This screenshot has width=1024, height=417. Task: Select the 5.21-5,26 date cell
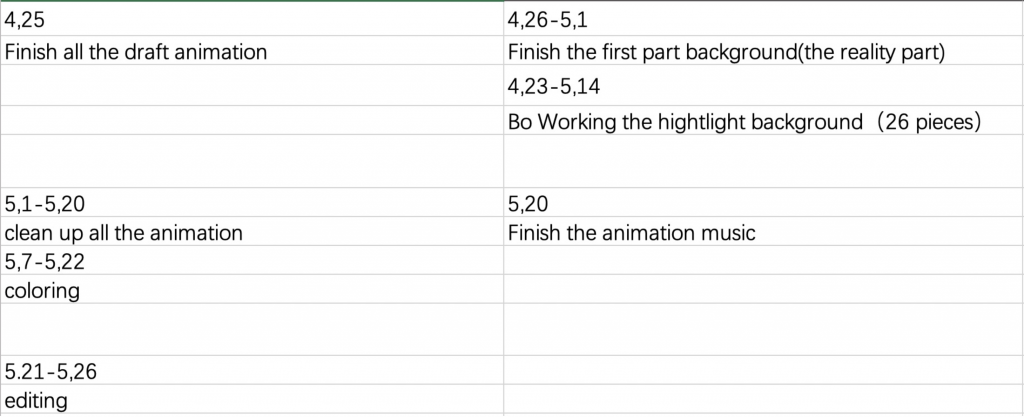click(x=251, y=370)
